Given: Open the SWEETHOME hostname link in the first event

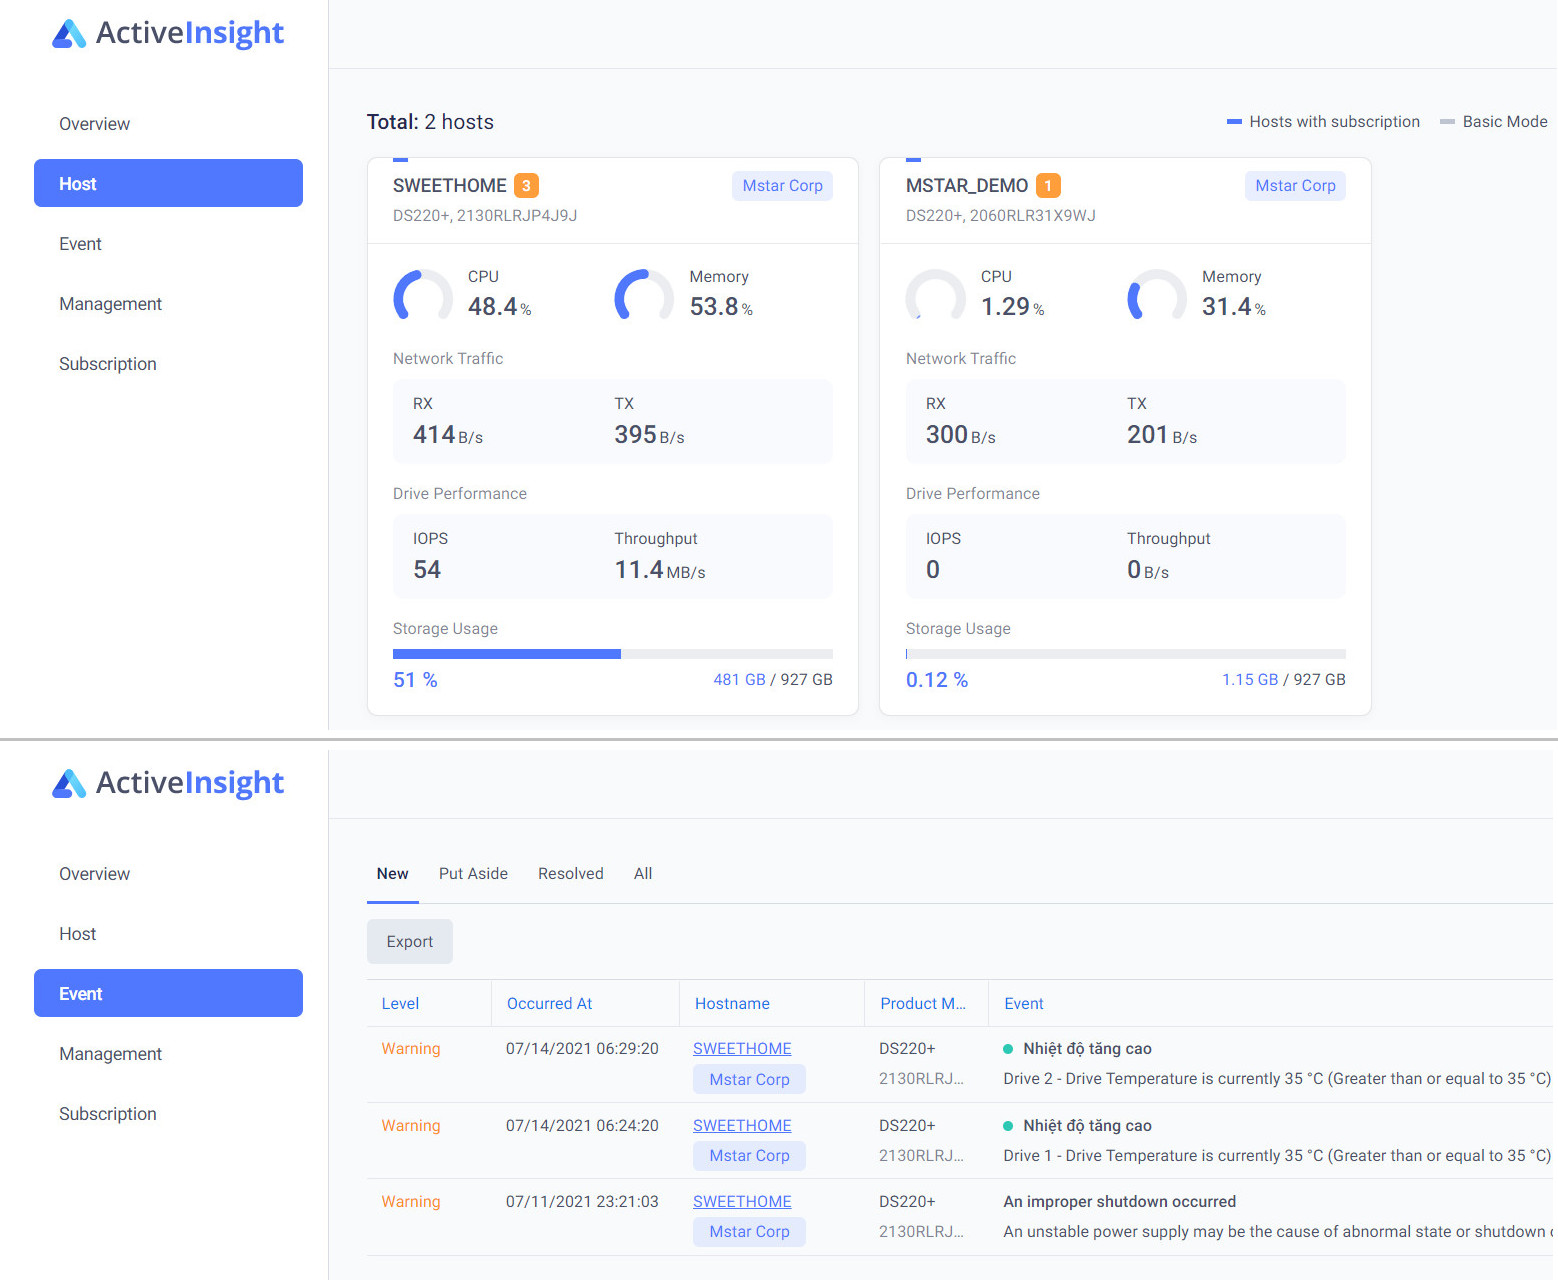Looking at the screenshot, I should coord(741,1048).
